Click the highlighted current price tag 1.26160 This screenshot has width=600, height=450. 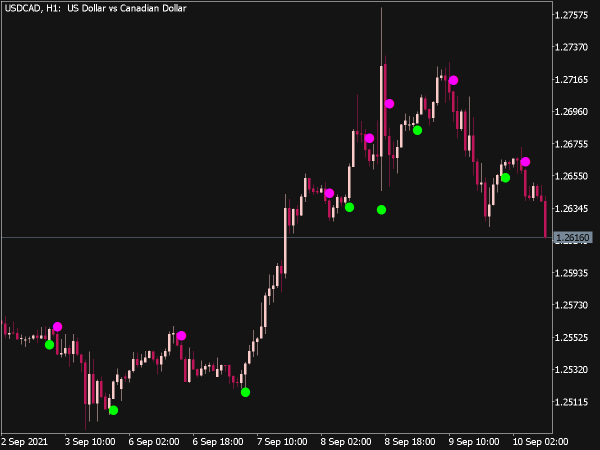(573, 238)
